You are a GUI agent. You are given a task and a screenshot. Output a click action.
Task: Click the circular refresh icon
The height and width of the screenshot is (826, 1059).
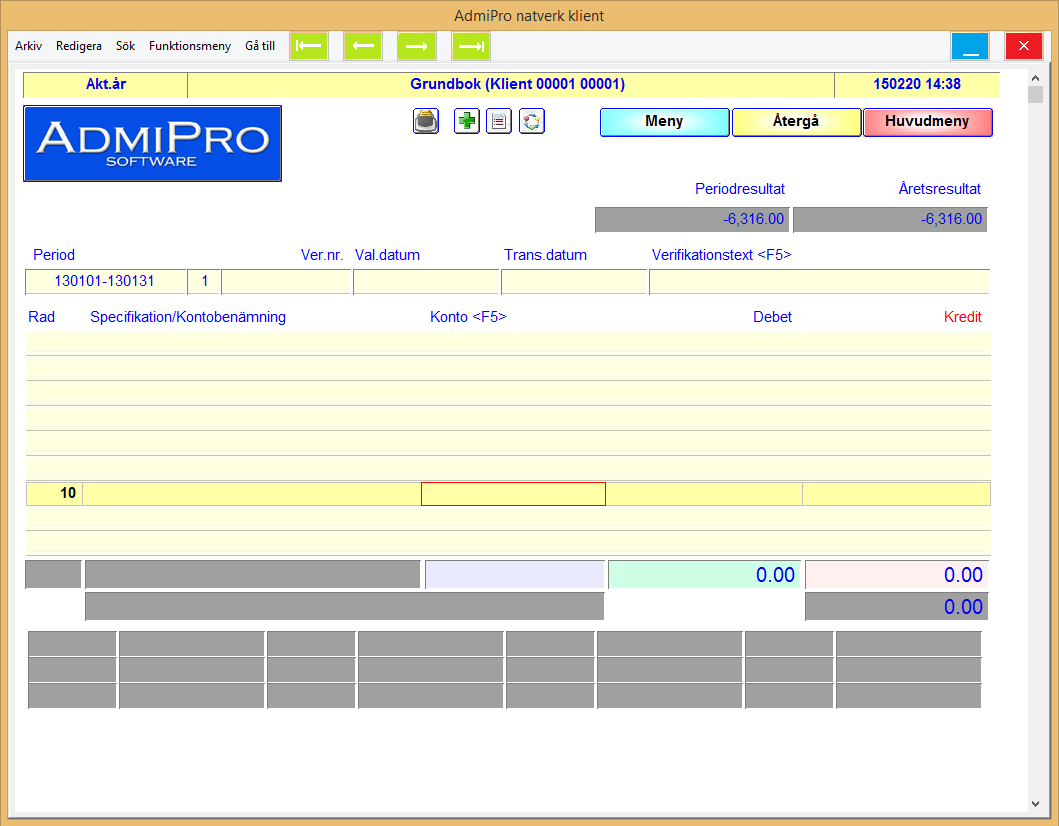click(532, 122)
